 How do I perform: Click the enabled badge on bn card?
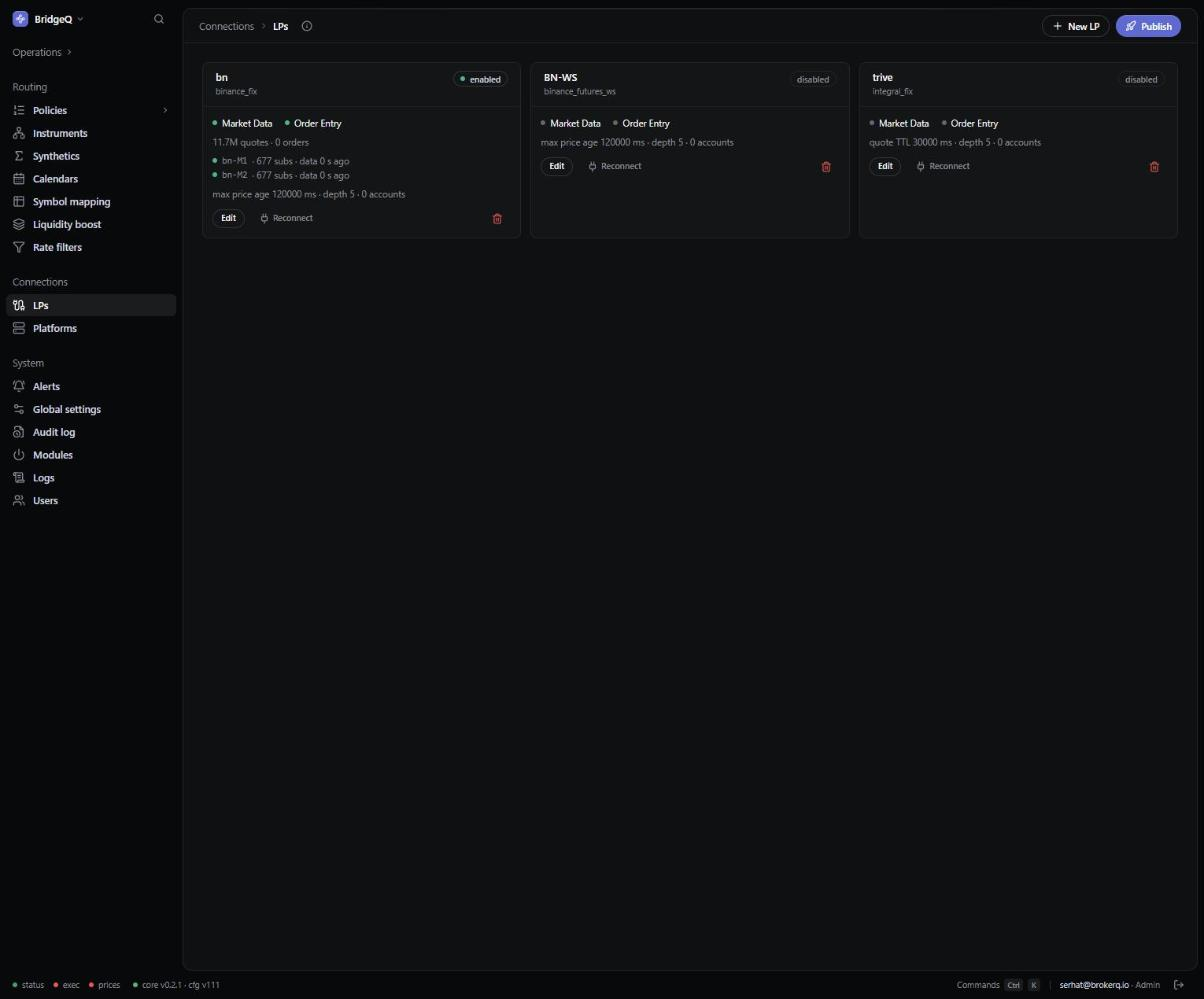[480, 79]
